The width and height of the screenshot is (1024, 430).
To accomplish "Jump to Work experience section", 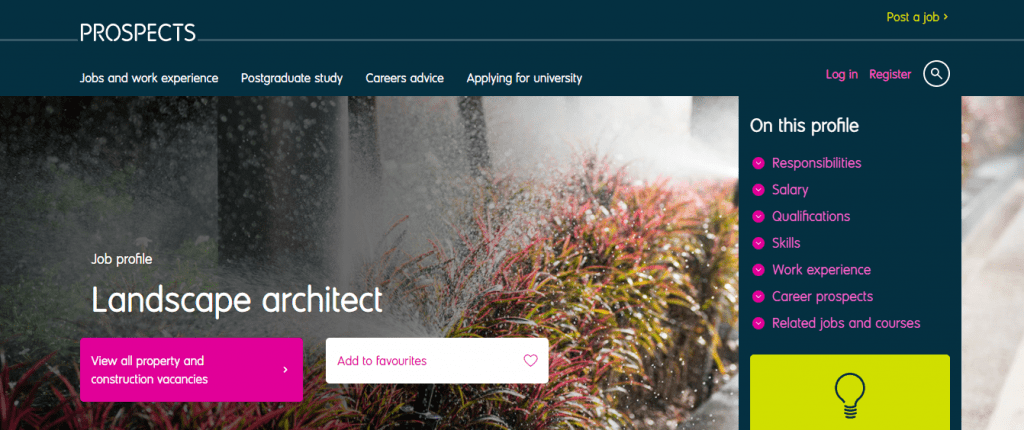I will pos(821,270).
